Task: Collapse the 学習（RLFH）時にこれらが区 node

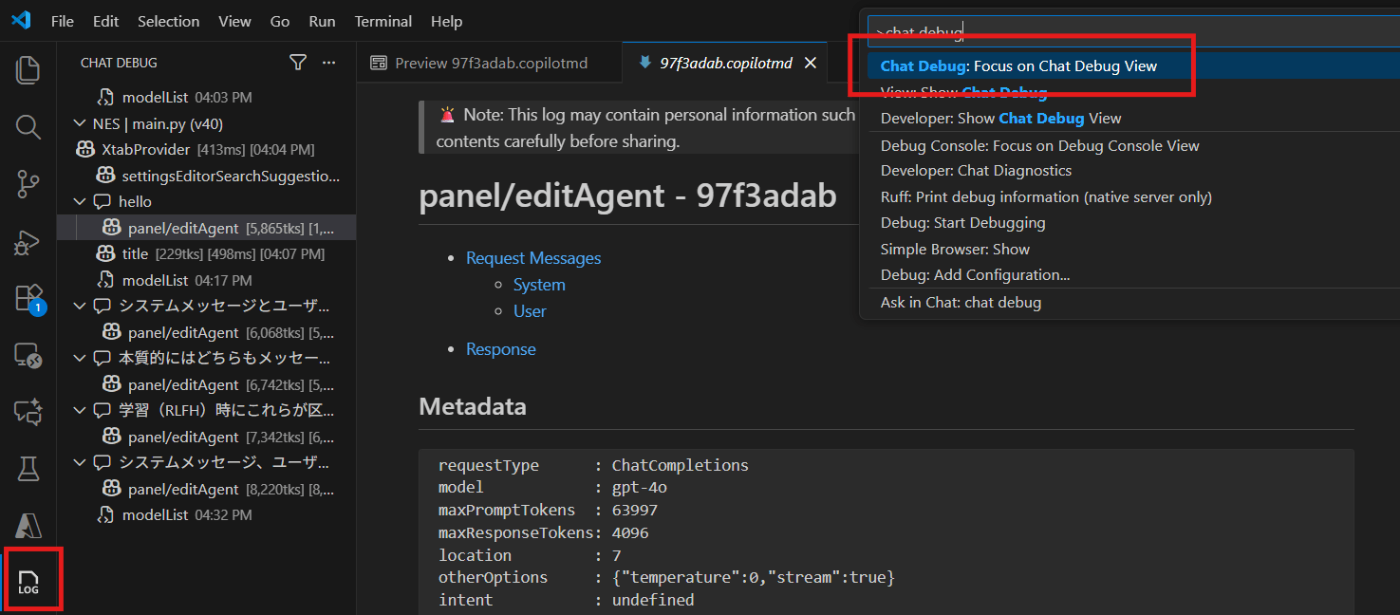Action: pos(81,410)
